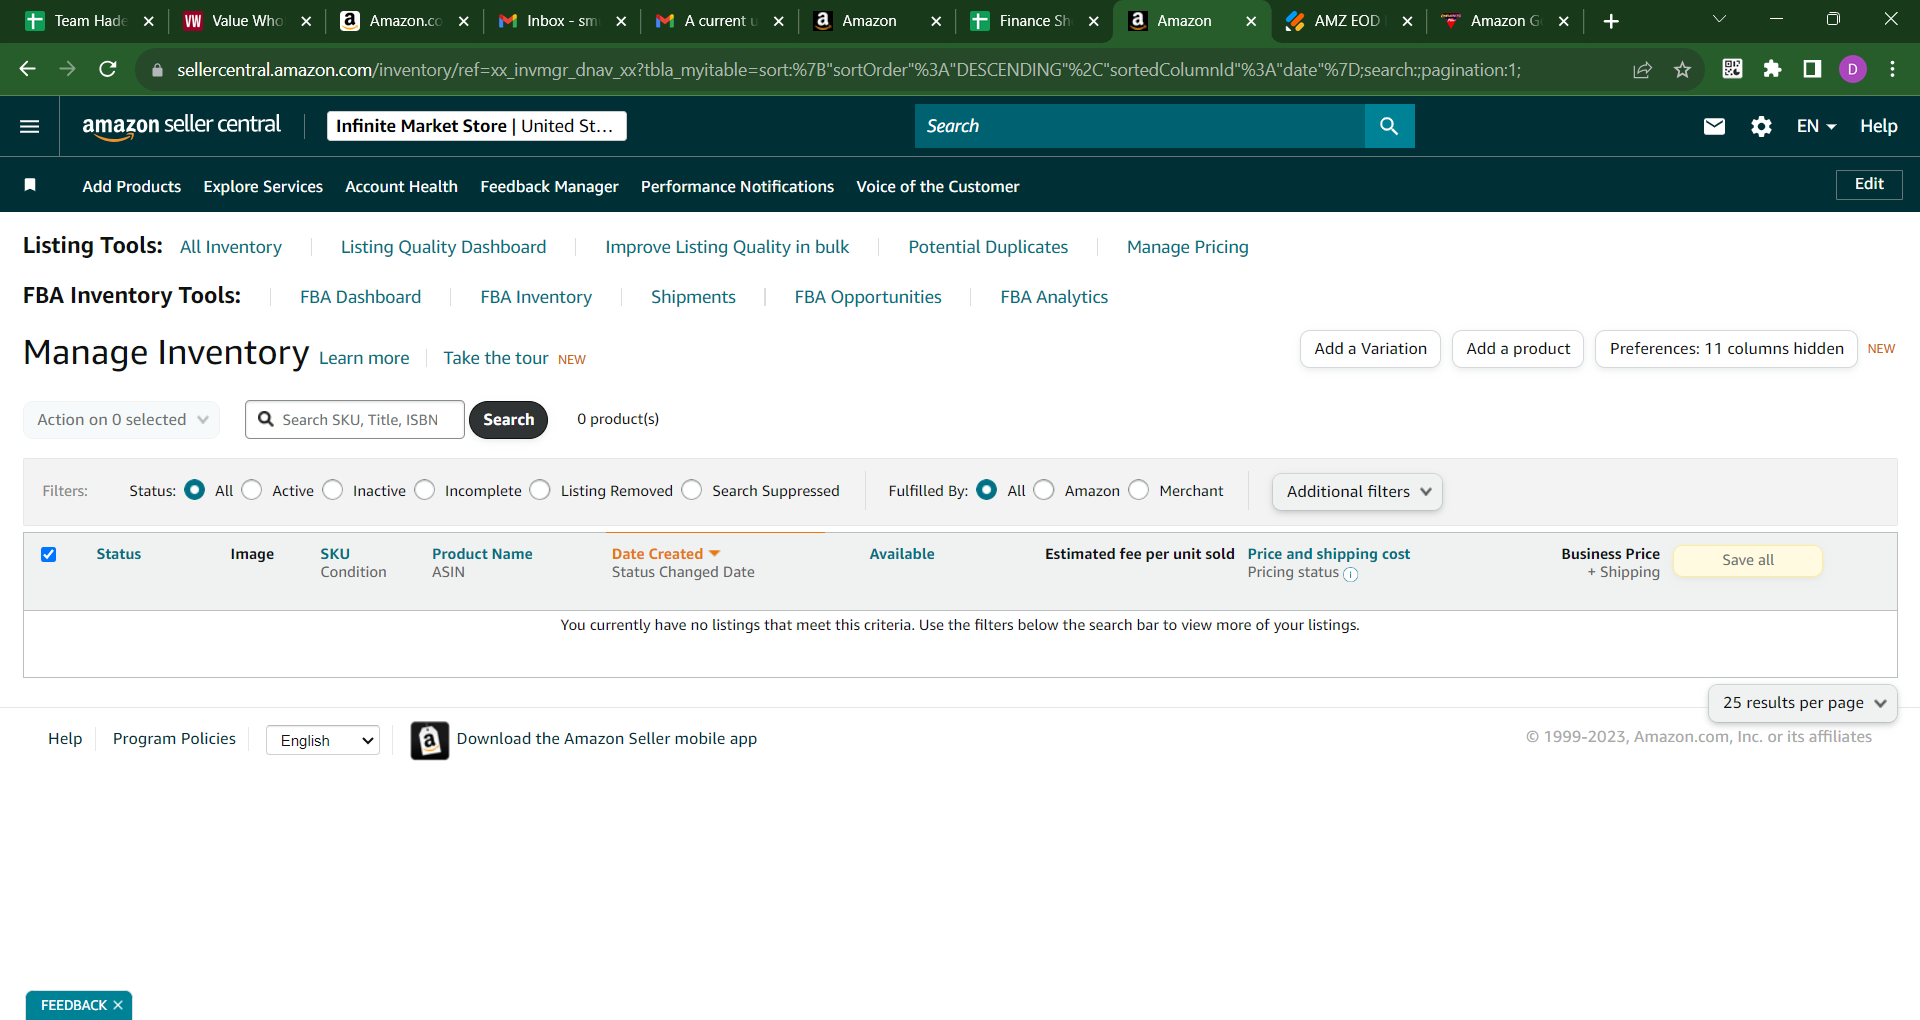Screen dimensions: 1920x1020
Task: Open the messages envelope icon
Action: coord(1714,126)
